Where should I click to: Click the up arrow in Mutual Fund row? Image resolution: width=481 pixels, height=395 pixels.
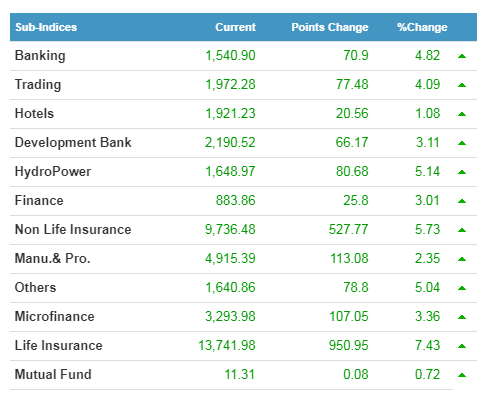(462, 375)
